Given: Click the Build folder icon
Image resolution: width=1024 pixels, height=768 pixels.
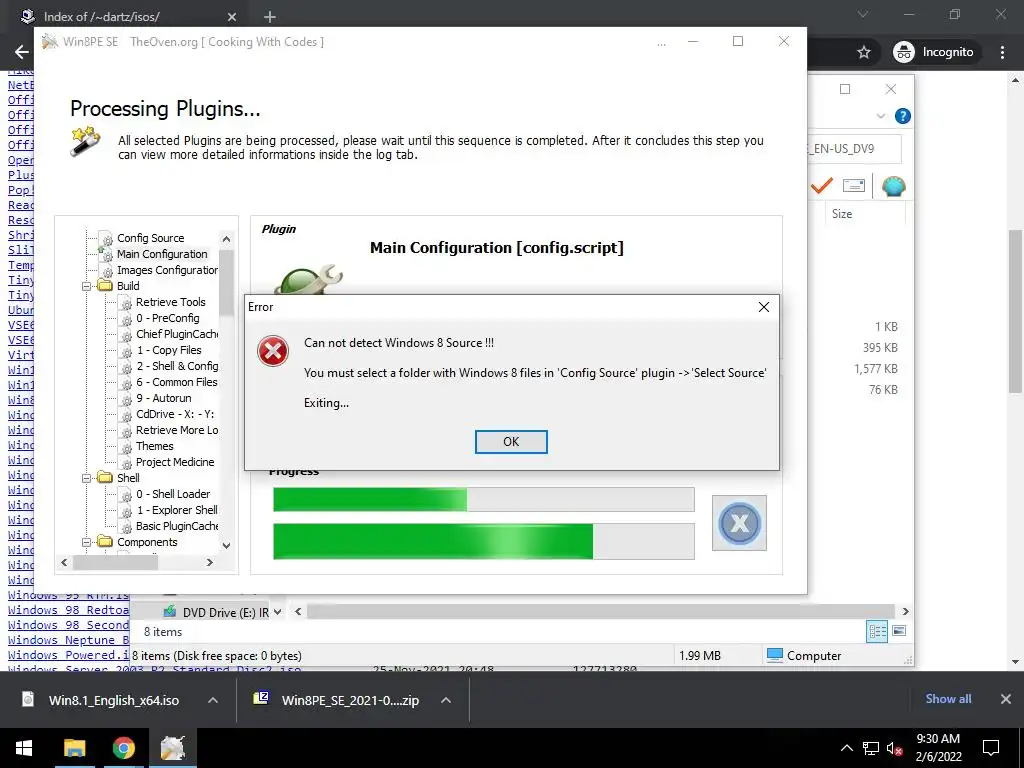Looking at the screenshot, I should point(104,285).
